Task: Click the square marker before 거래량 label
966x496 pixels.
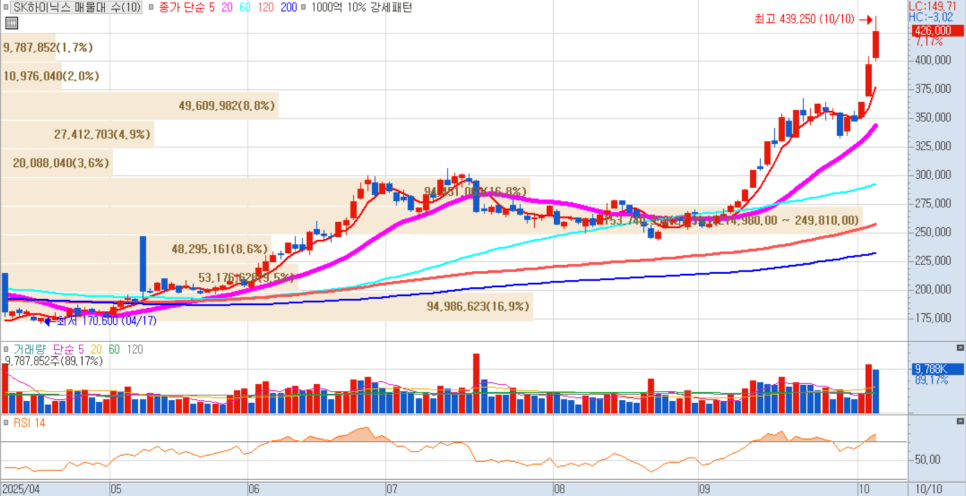Action: [x=6, y=349]
